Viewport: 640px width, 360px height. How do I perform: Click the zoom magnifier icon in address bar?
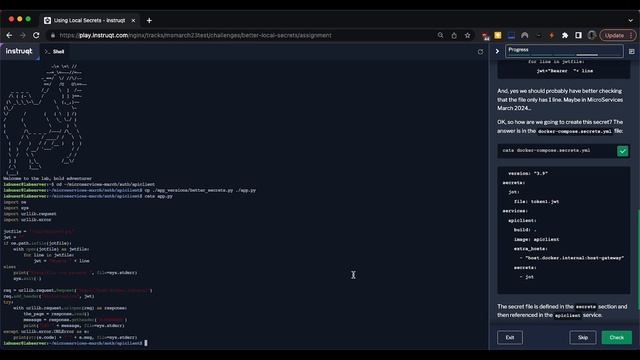(x=440, y=36)
